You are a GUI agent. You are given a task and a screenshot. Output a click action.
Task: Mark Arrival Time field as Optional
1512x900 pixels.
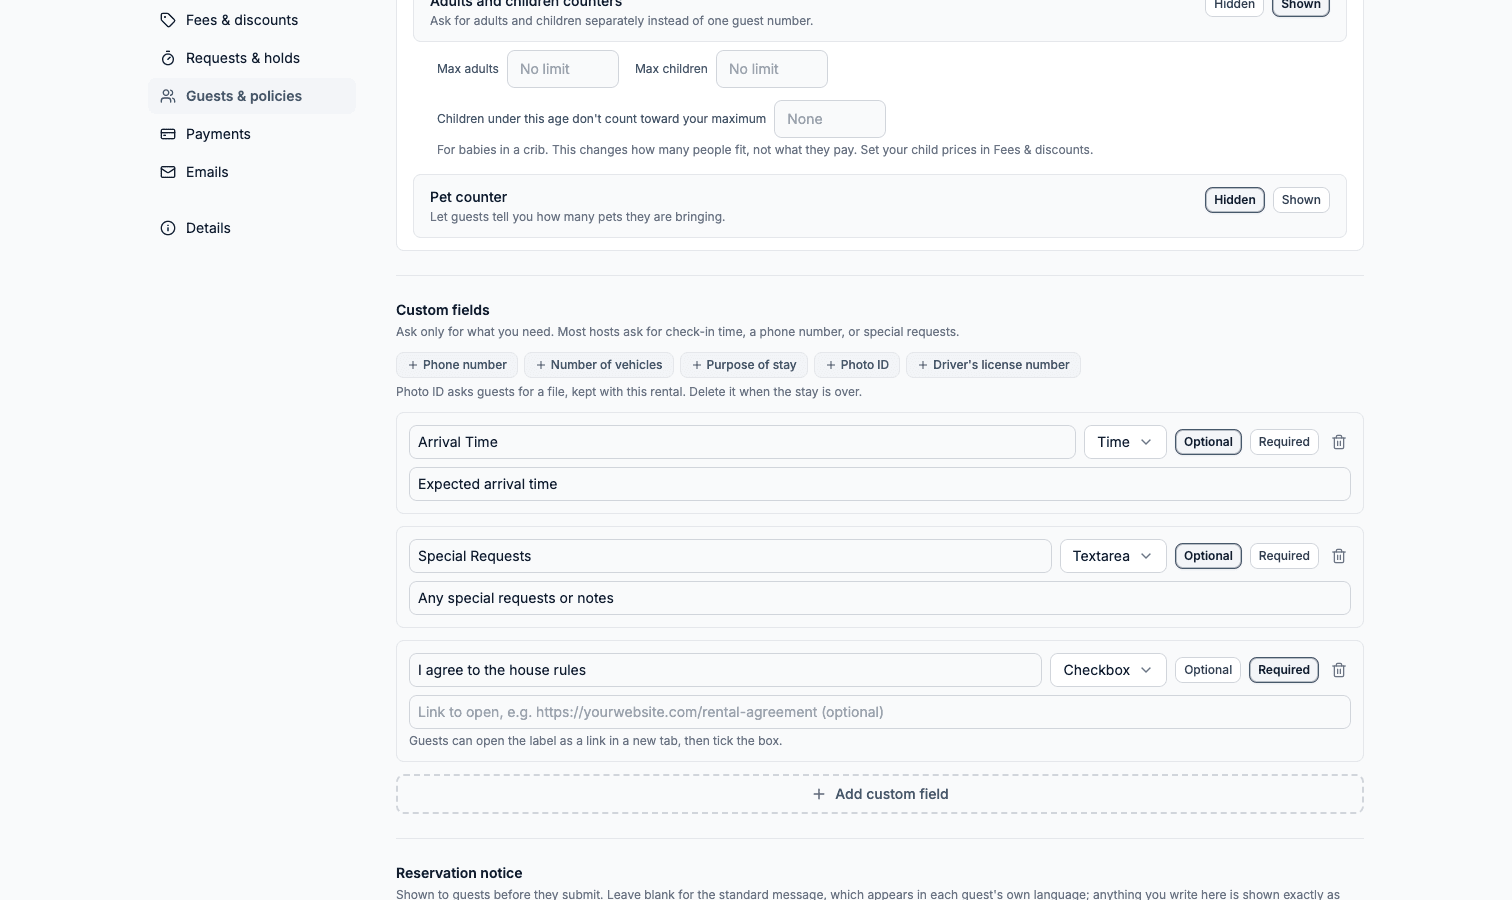pos(1208,442)
